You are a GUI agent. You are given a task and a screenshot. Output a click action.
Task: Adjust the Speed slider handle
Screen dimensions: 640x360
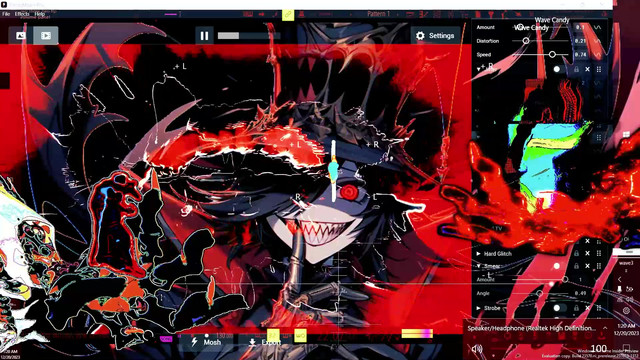(x=552, y=54)
